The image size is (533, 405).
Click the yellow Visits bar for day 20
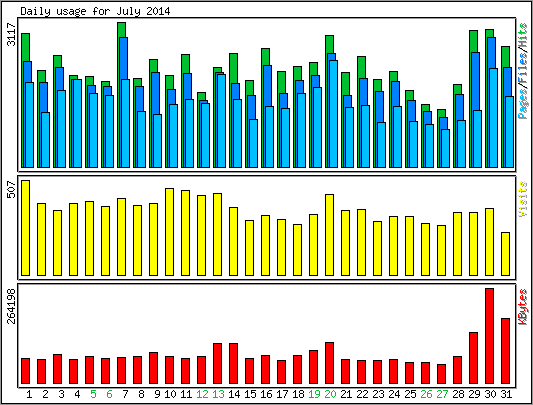[329, 235]
